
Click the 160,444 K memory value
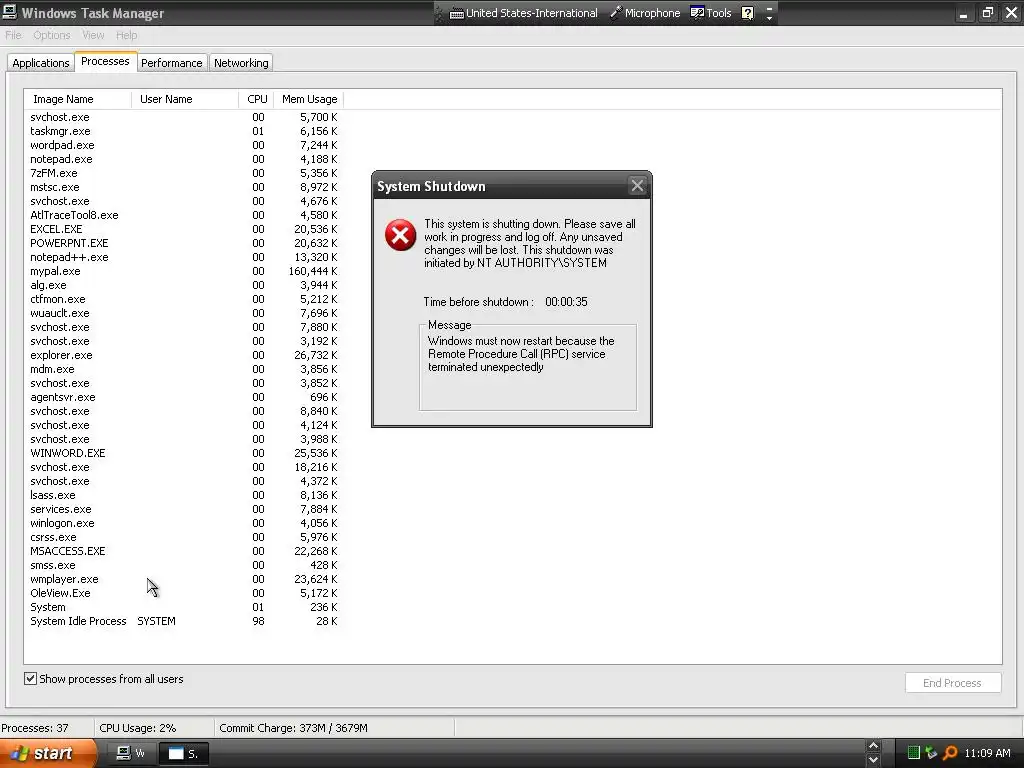pos(313,271)
